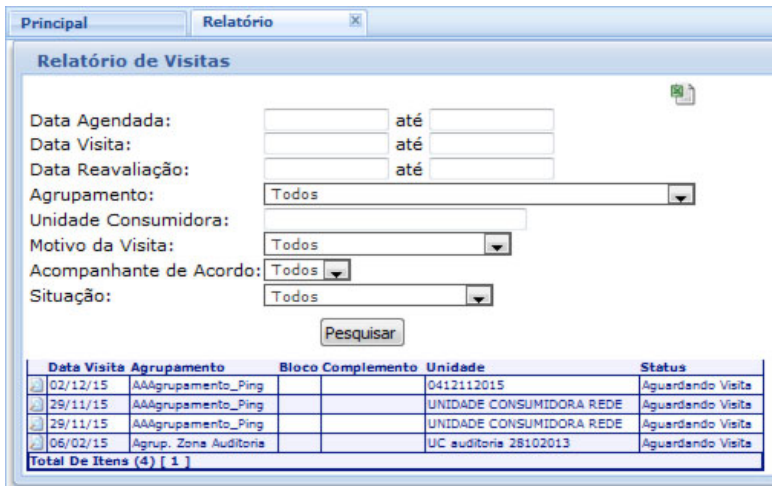Click the Status column header
Screen dimensions: 780x491
coord(662,366)
